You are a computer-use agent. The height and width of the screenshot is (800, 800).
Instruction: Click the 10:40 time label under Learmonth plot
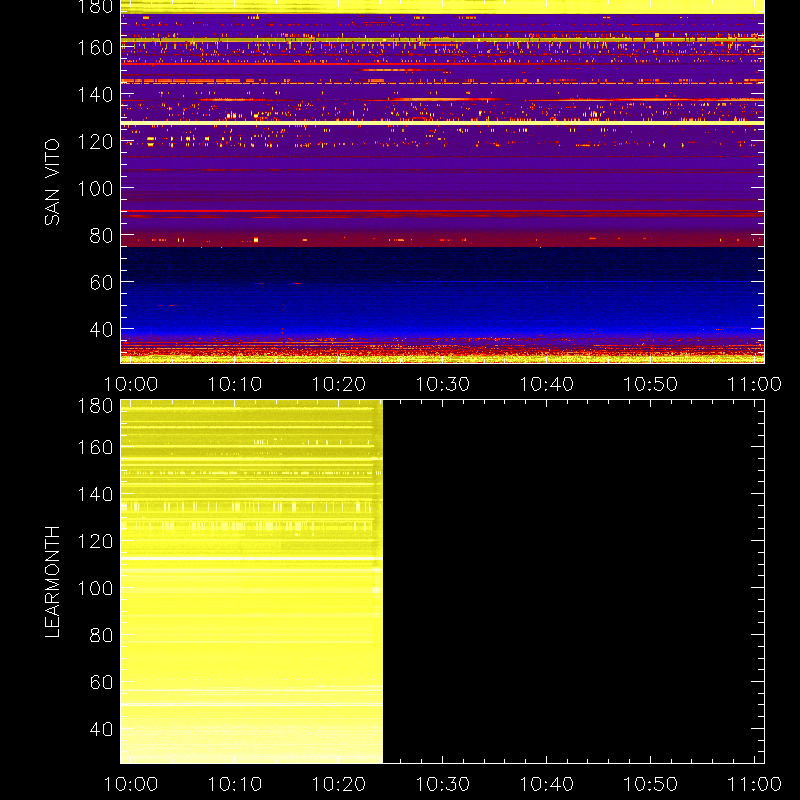[546, 784]
